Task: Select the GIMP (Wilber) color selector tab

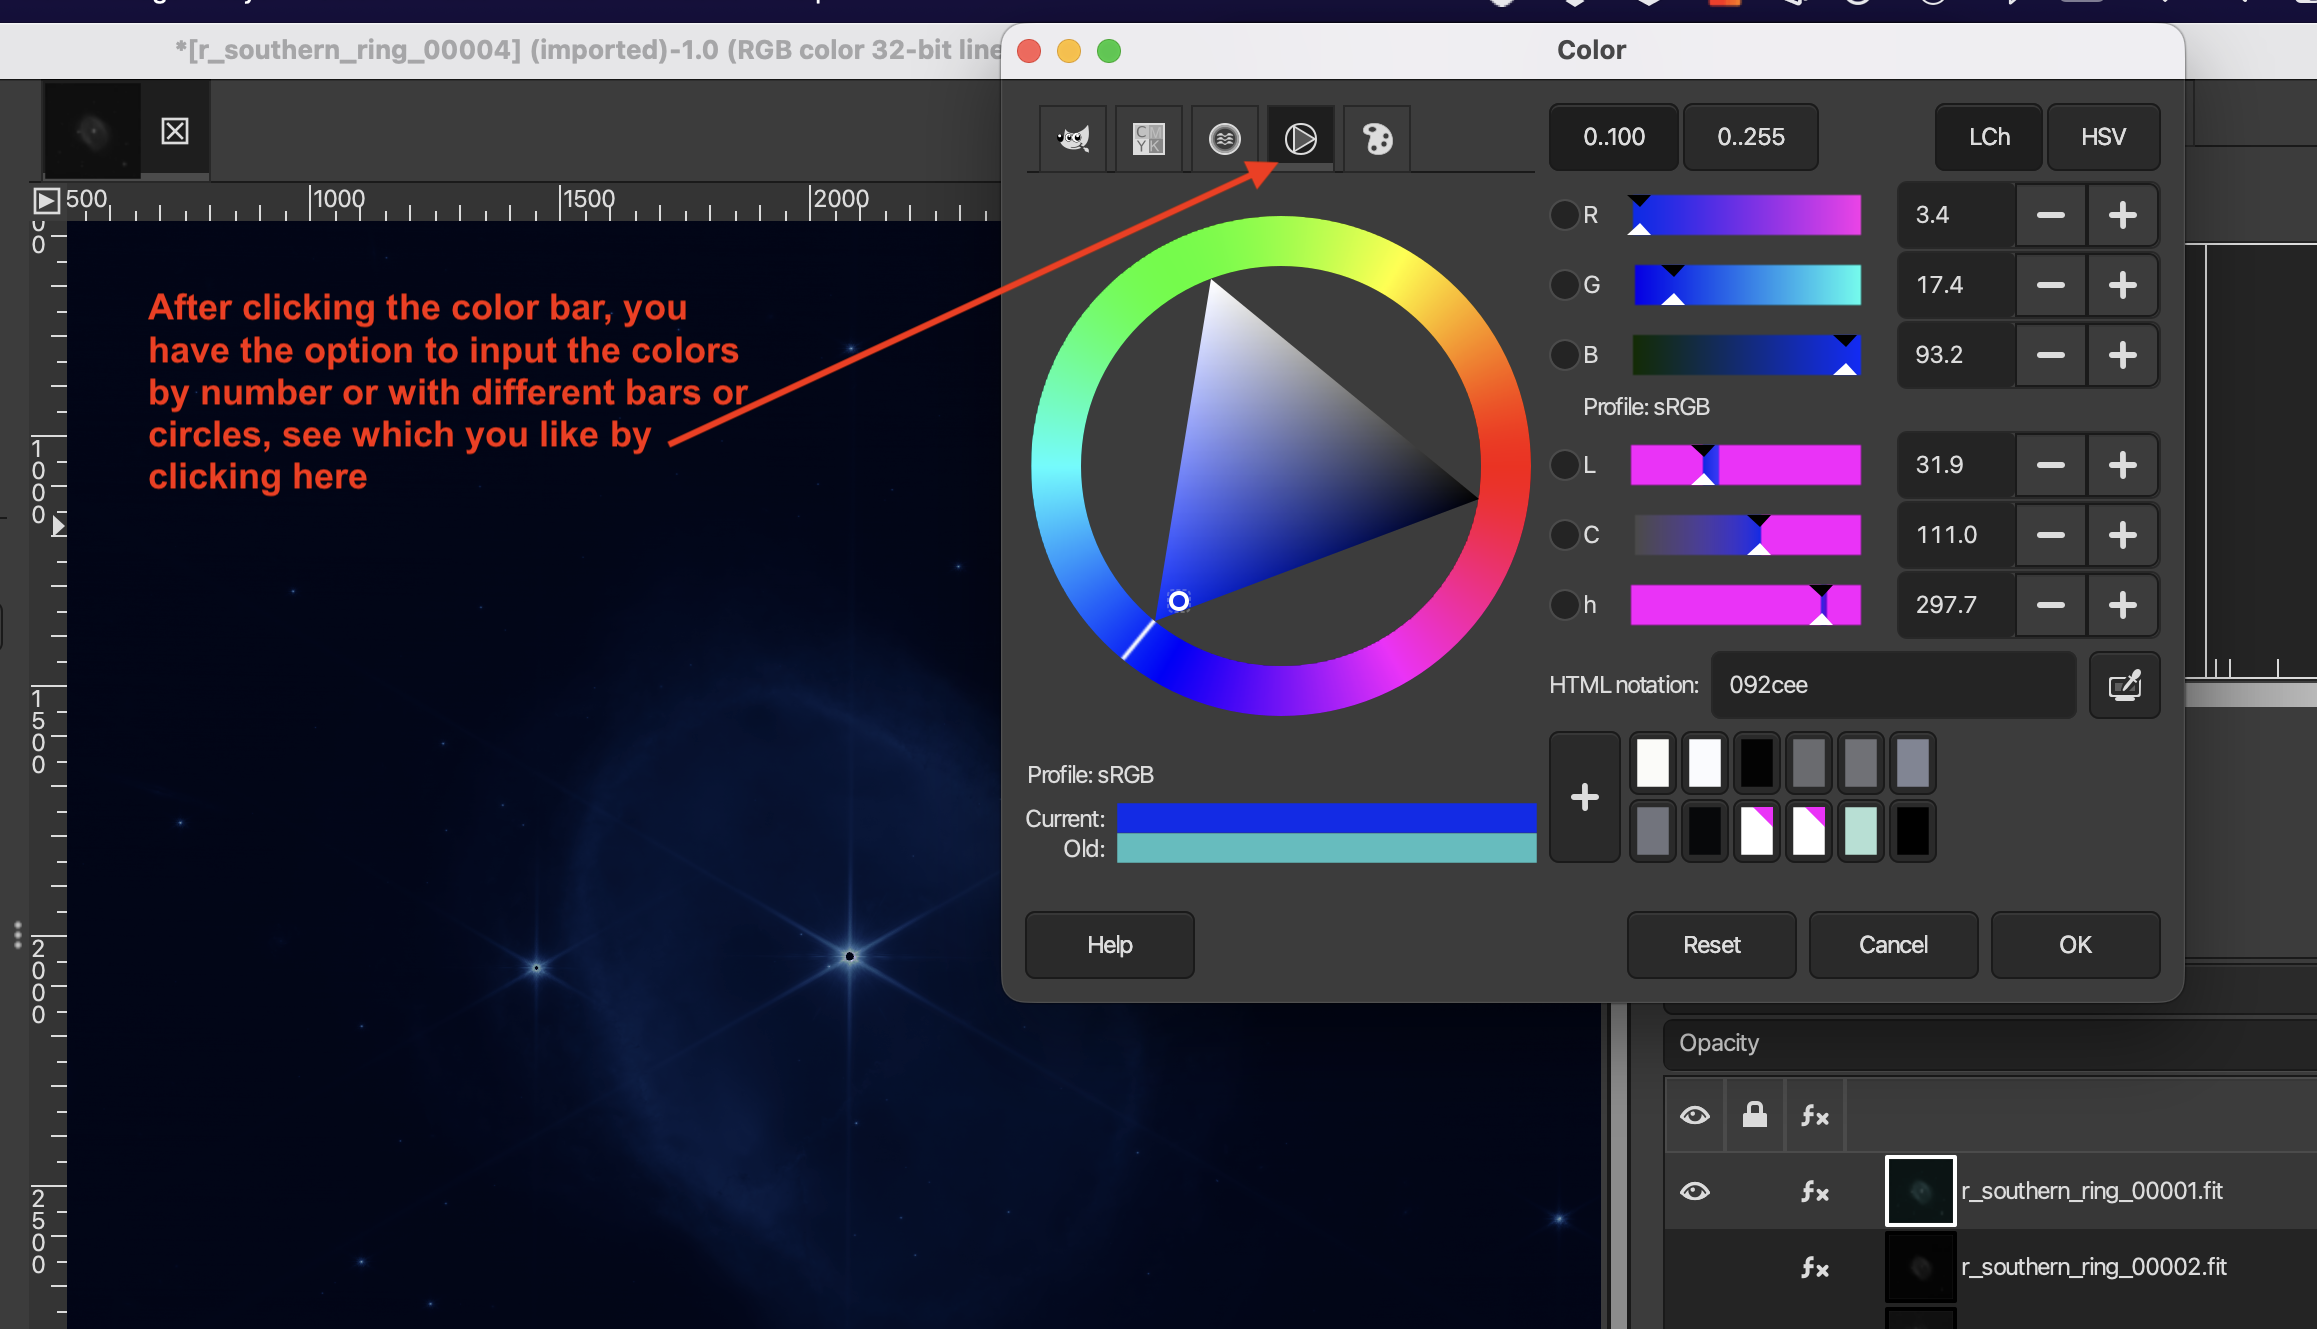Action: click(x=1073, y=138)
